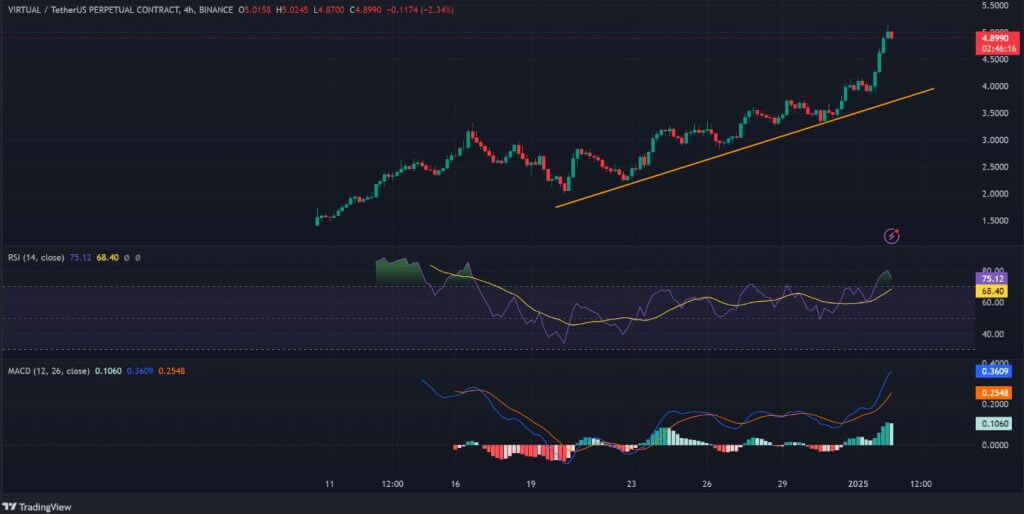Click the yellow 68.40 RSI axis tag
Viewport: 1024px width, 514px height.
(993, 291)
